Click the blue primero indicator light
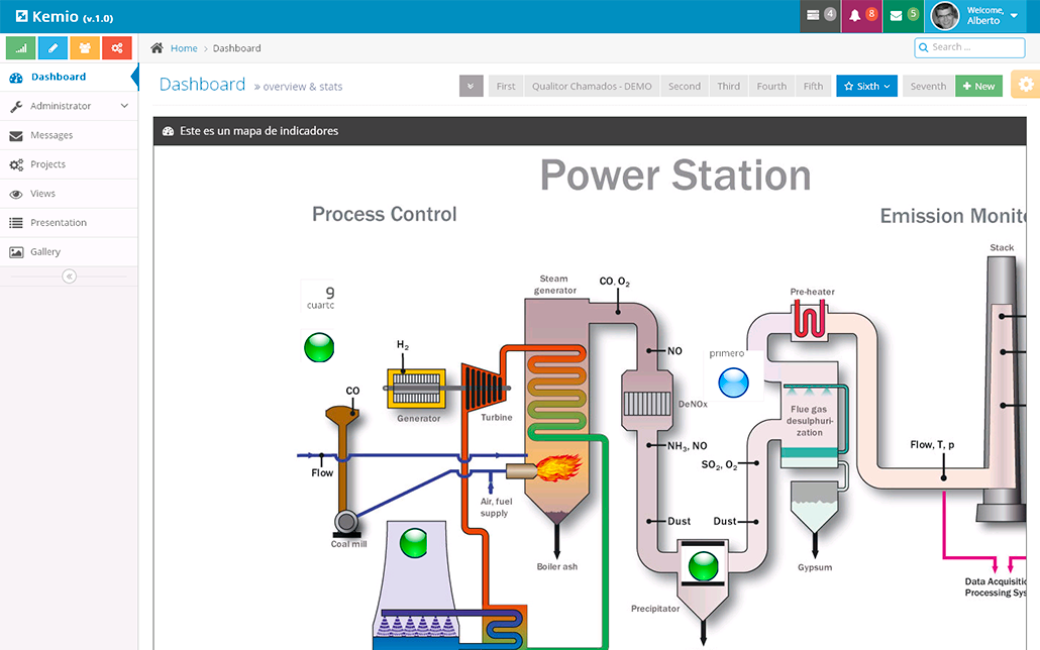1040x650 pixels. 733,382
